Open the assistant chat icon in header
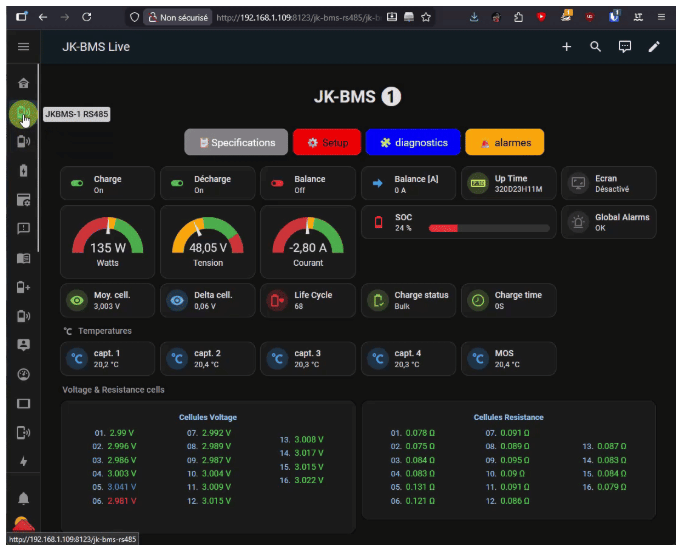 pos(625,47)
